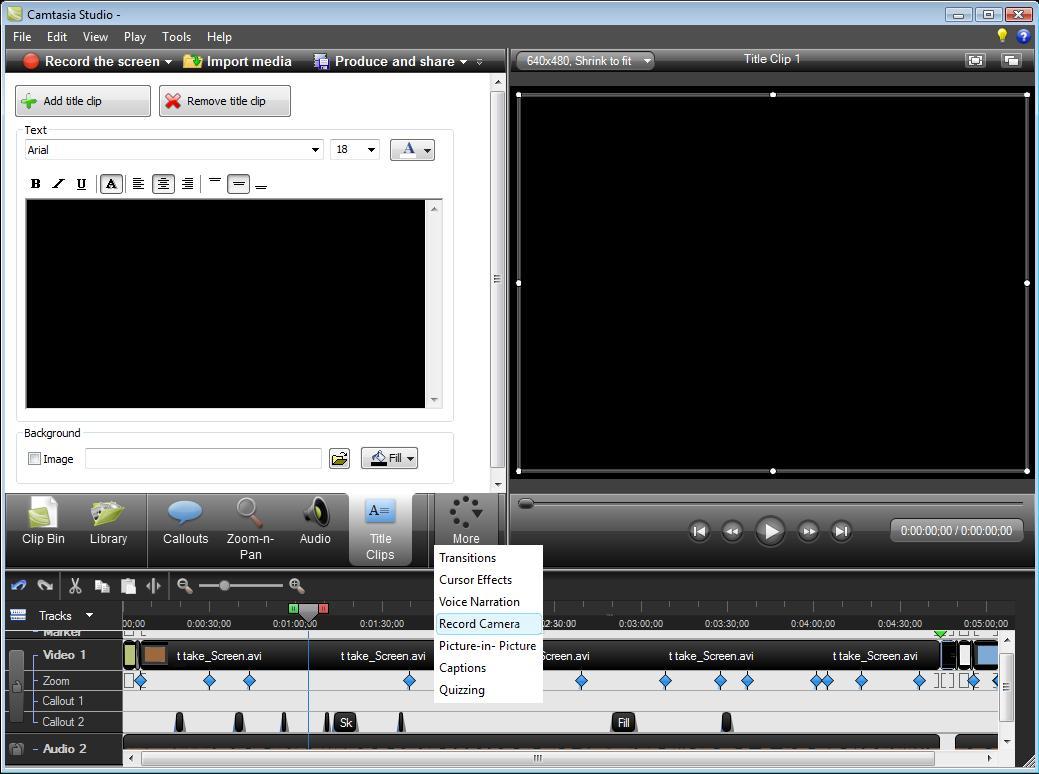Open the font size dropdown
This screenshot has width=1039, height=774.
pyautogui.click(x=355, y=149)
